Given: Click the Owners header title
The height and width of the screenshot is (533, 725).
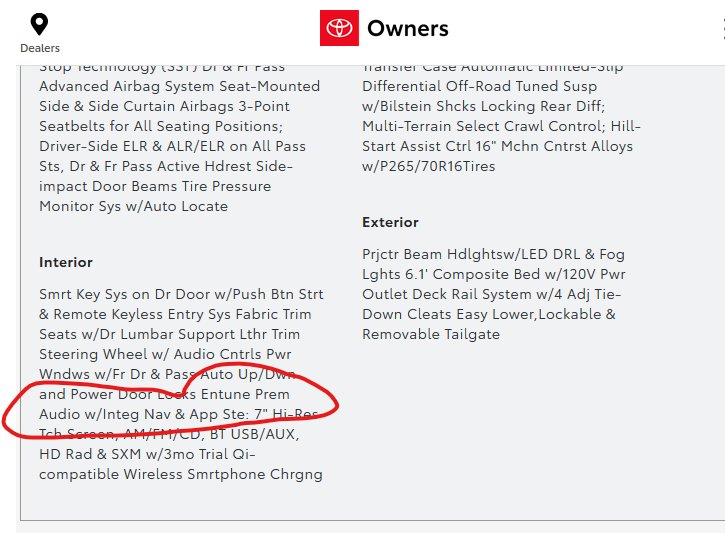Looking at the screenshot, I should (x=408, y=28).
